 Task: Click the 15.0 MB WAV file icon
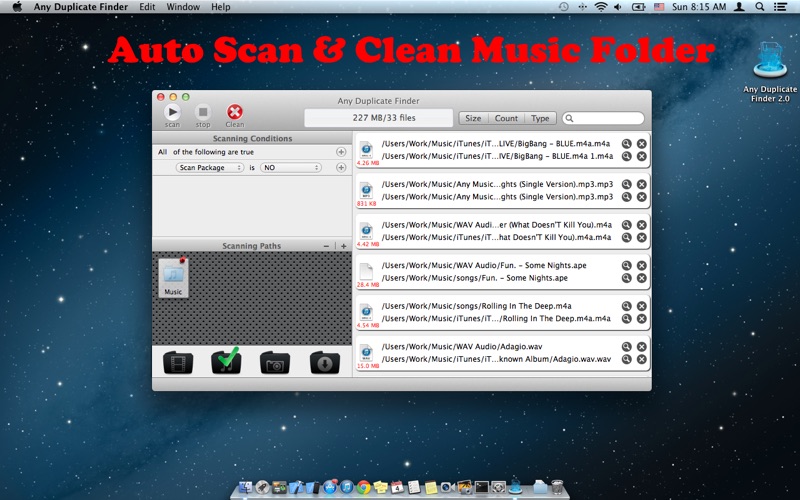[x=366, y=353]
